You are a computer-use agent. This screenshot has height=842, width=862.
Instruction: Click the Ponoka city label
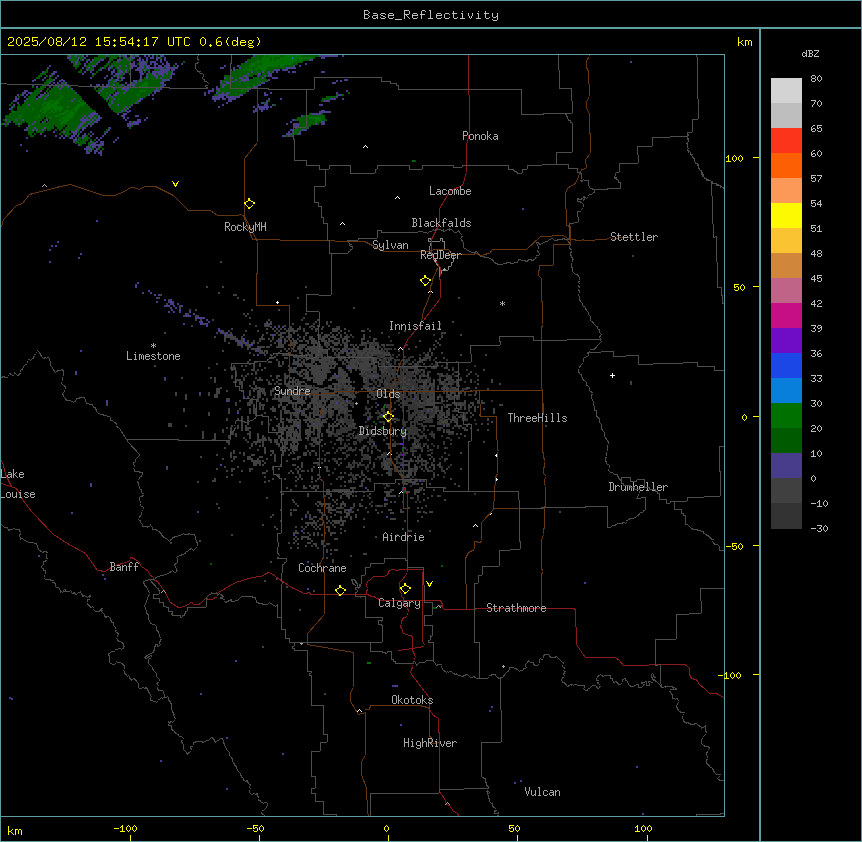click(480, 136)
